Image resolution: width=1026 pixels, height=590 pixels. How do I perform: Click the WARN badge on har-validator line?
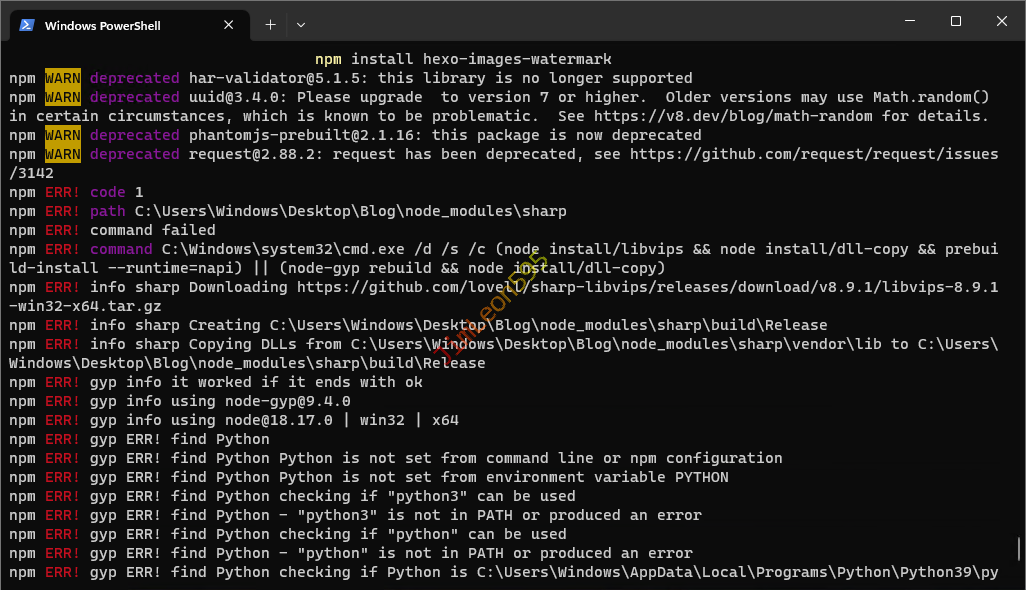(63, 78)
